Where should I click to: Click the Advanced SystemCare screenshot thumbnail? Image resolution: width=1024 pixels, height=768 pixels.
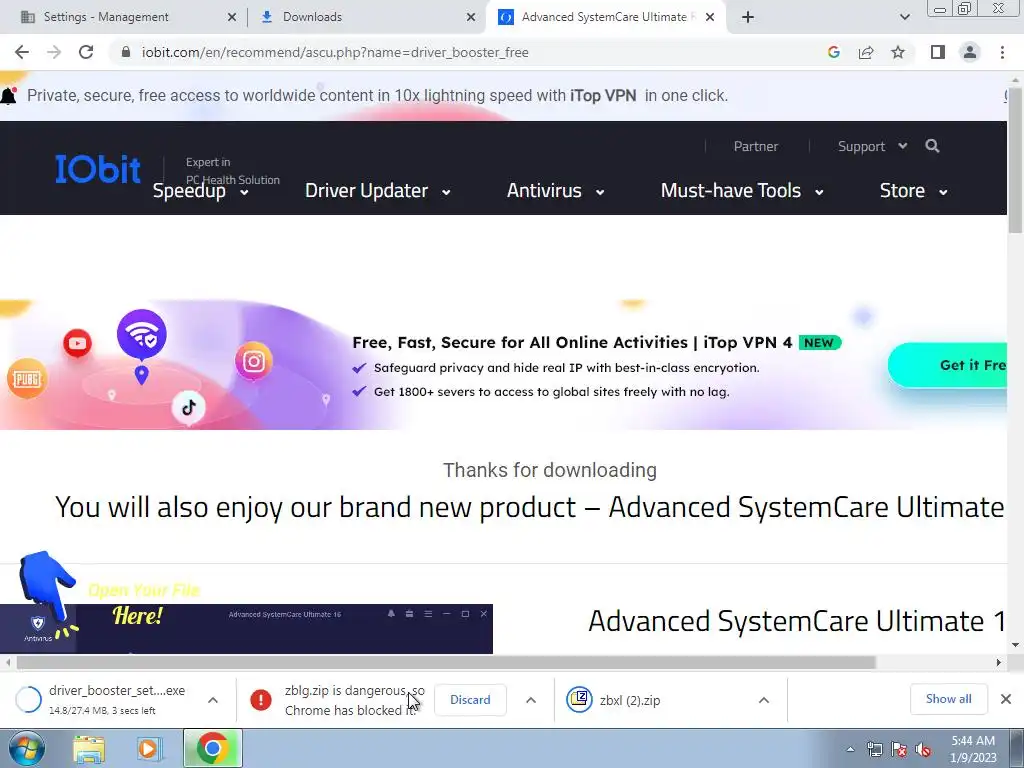tap(246, 628)
